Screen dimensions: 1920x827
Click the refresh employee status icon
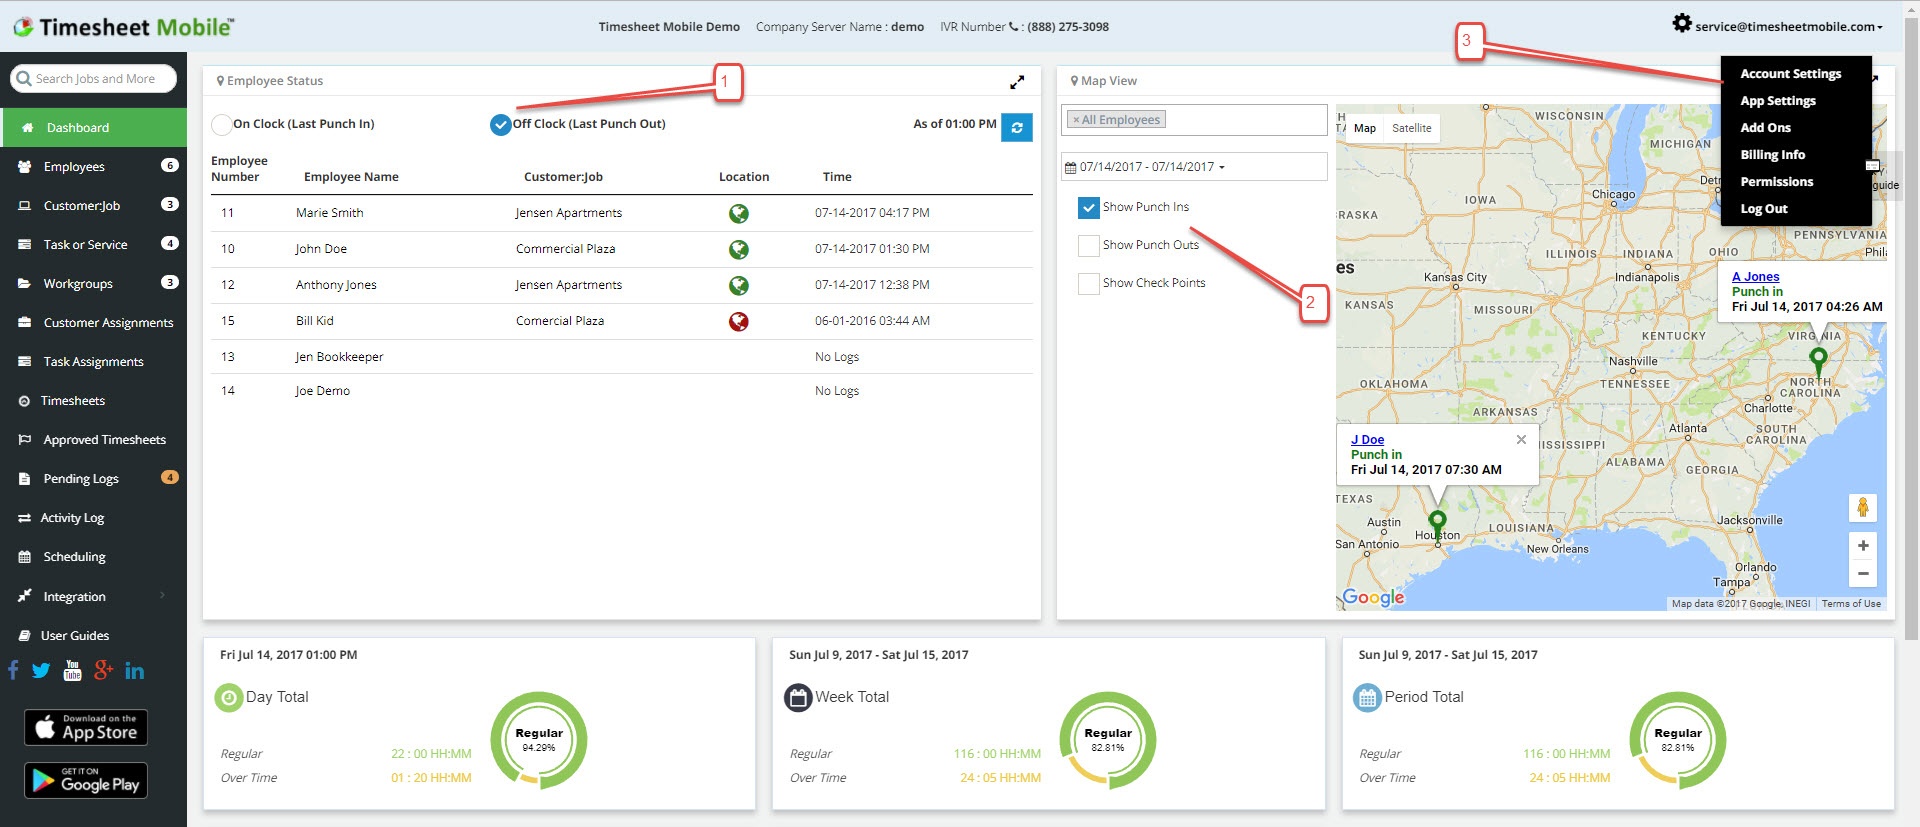[x=1016, y=127]
